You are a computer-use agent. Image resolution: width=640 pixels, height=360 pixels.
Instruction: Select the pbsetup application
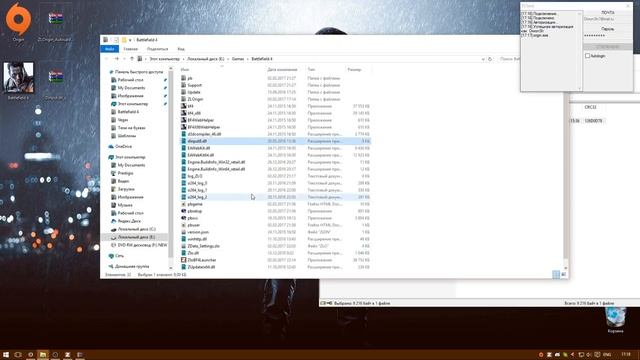pyautogui.click(x=195, y=211)
